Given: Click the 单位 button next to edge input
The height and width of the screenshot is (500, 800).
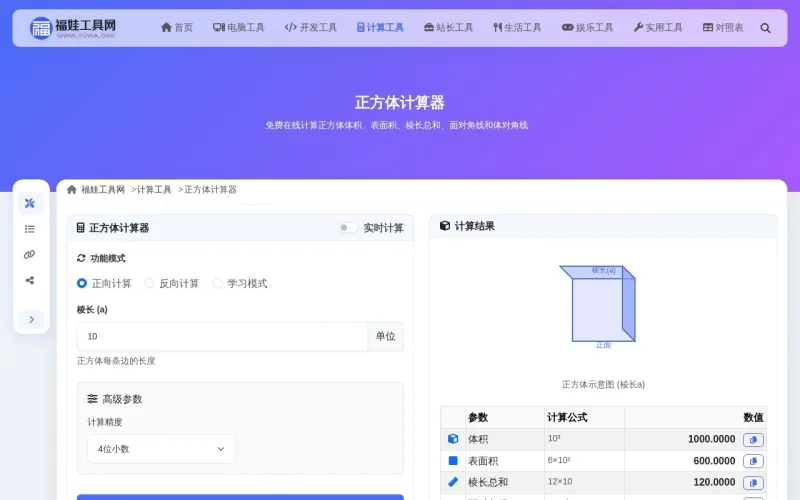Looking at the screenshot, I should 385,336.
